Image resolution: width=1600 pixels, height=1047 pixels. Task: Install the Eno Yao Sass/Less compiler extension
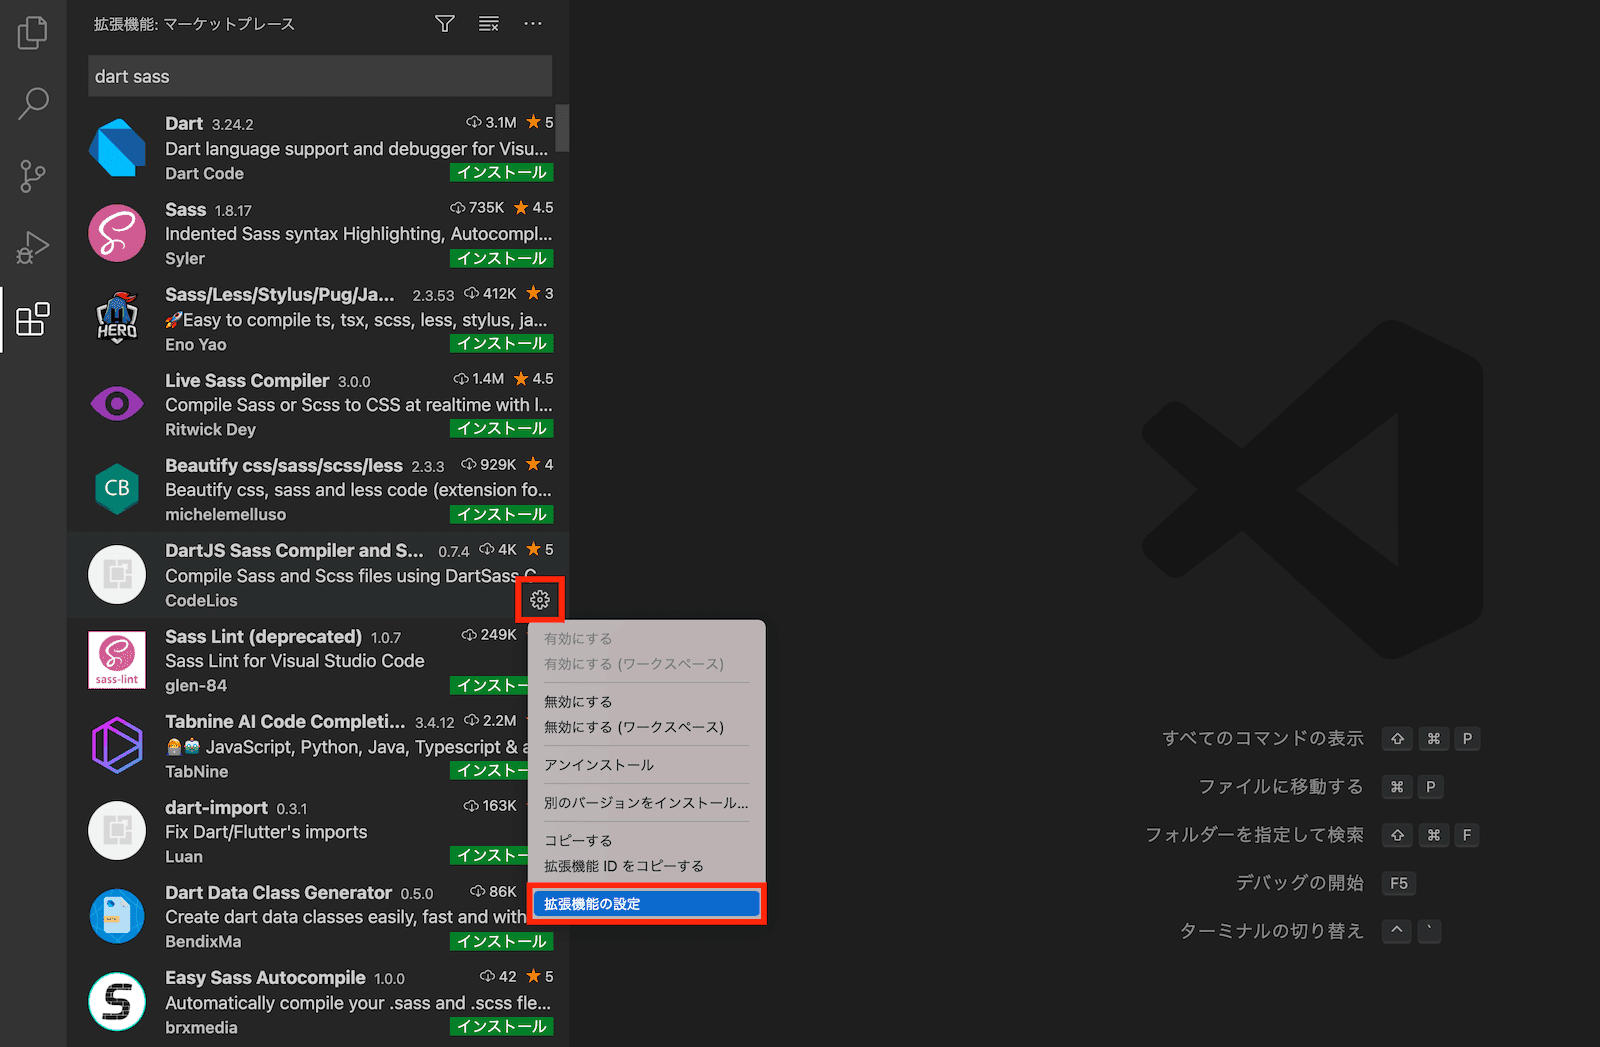[502, 343]
